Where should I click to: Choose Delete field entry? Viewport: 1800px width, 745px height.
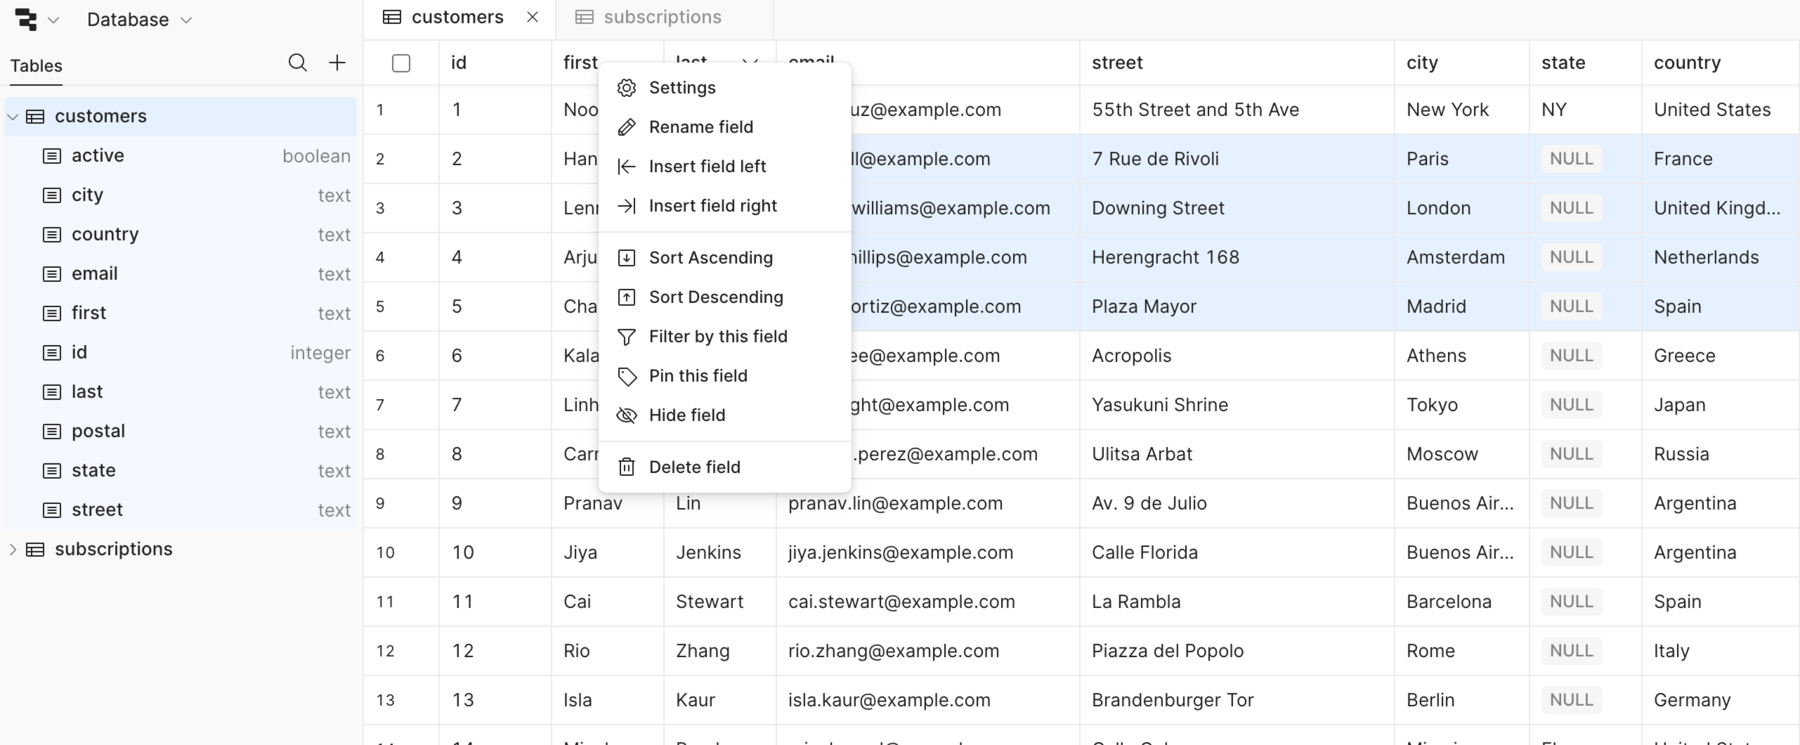(x=725, y=467)
